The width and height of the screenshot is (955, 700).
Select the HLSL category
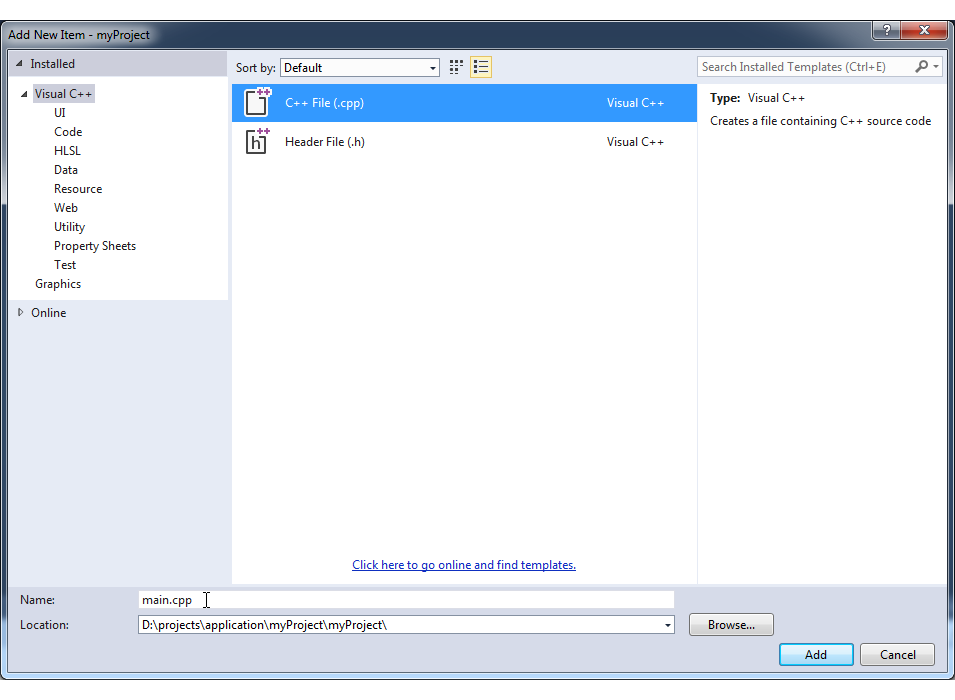pyautogui.click(x=68, y=150)
